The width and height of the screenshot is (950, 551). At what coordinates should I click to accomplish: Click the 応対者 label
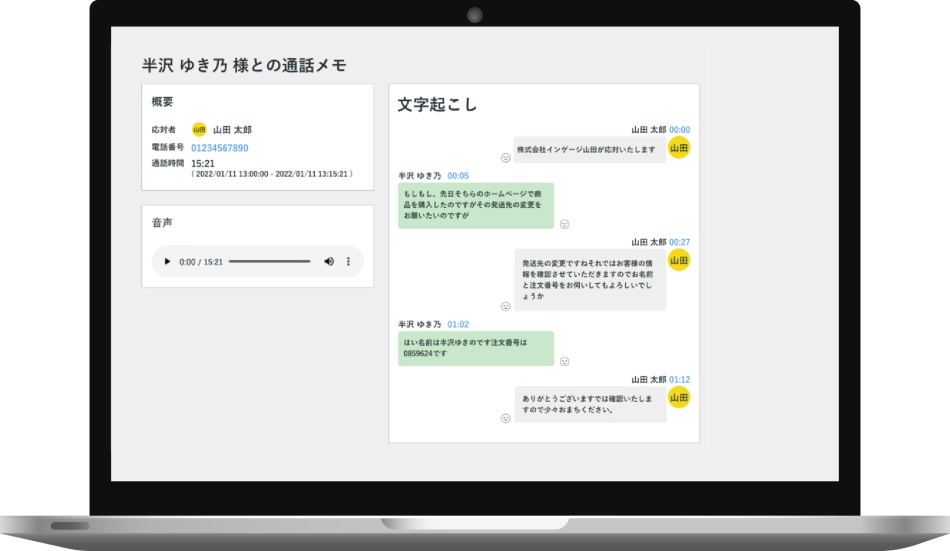pyautogui.click(x=164, y=130)
